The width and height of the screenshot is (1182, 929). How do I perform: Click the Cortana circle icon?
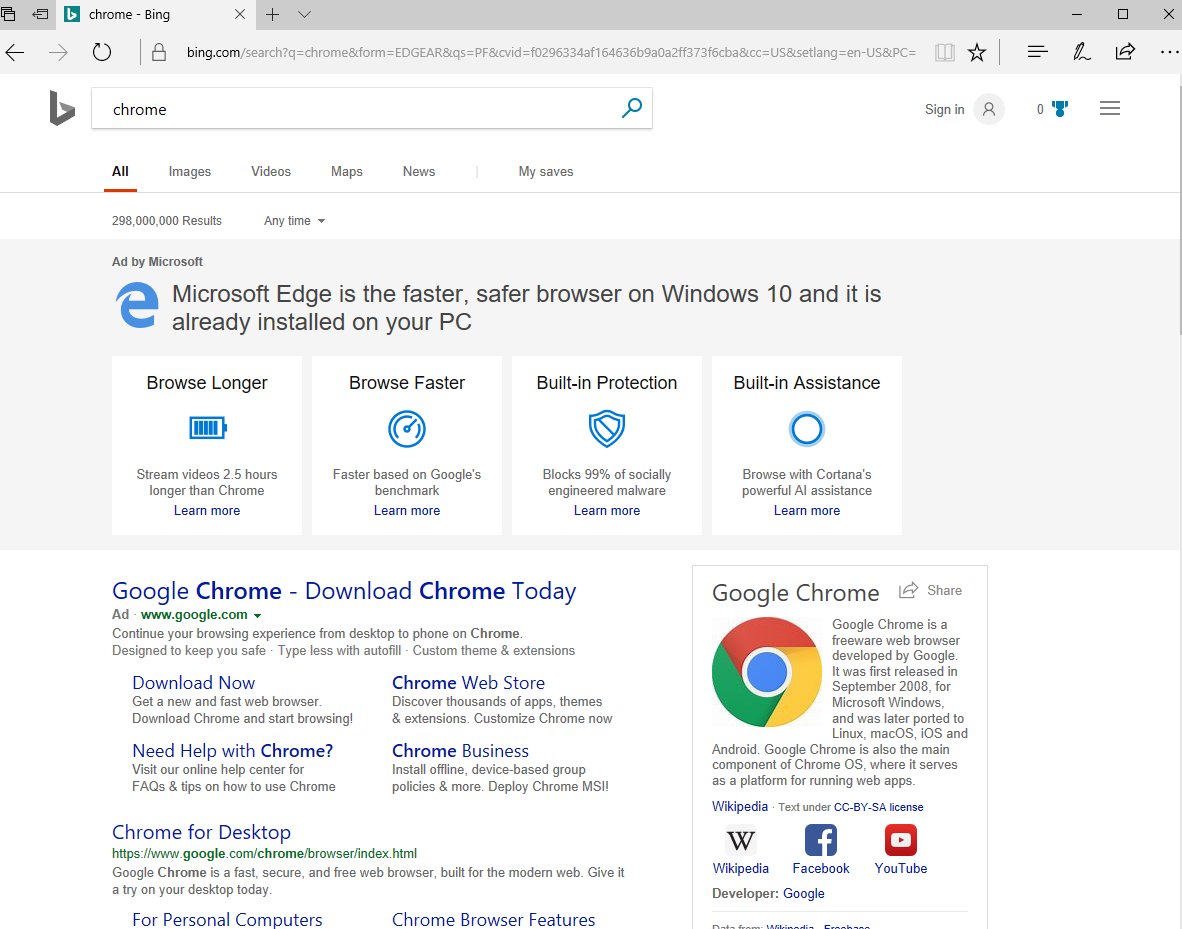(807, 428)
